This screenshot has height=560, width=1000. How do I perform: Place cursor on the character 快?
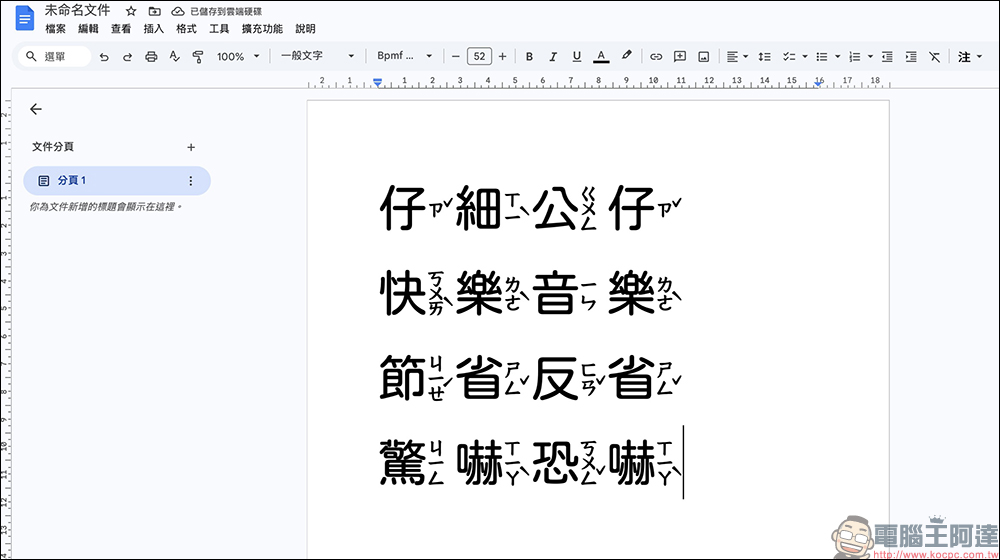pos(402,293)
